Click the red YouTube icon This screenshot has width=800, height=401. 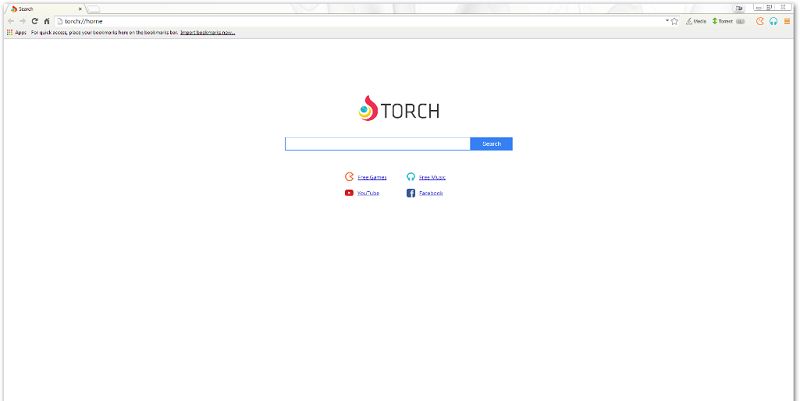(349, 193)
